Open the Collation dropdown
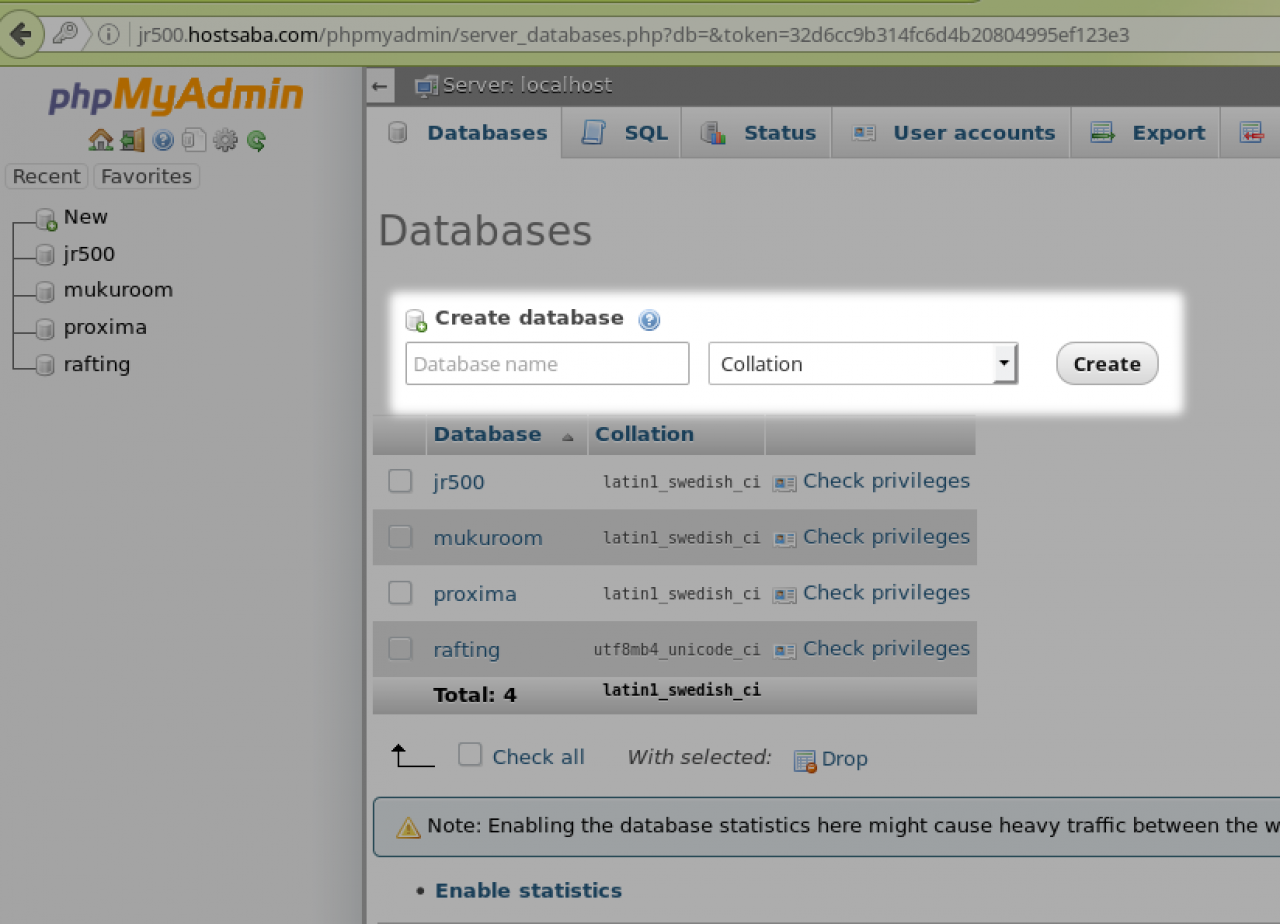The height and width of the screenshot is (924, 1280). tap(862, 364)
